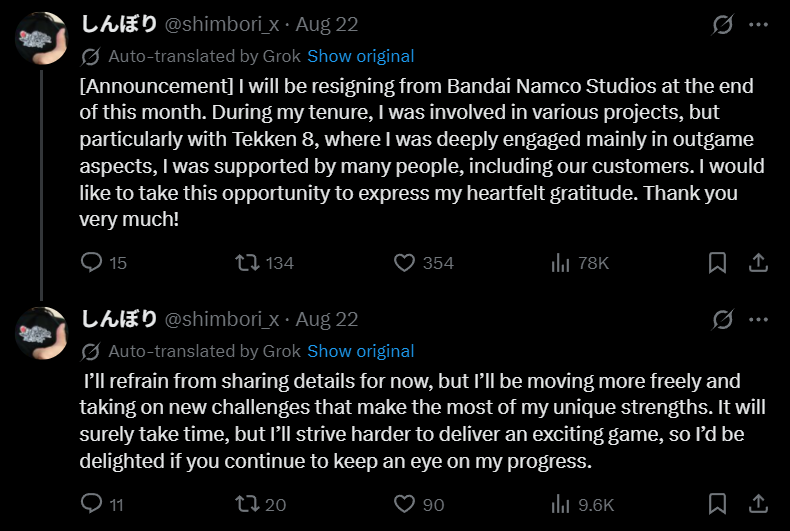The width and height of the screenshot is (790, 531).
Task: Reply to the second tweet with 11 replies
Action: click(x=92, y=504)
